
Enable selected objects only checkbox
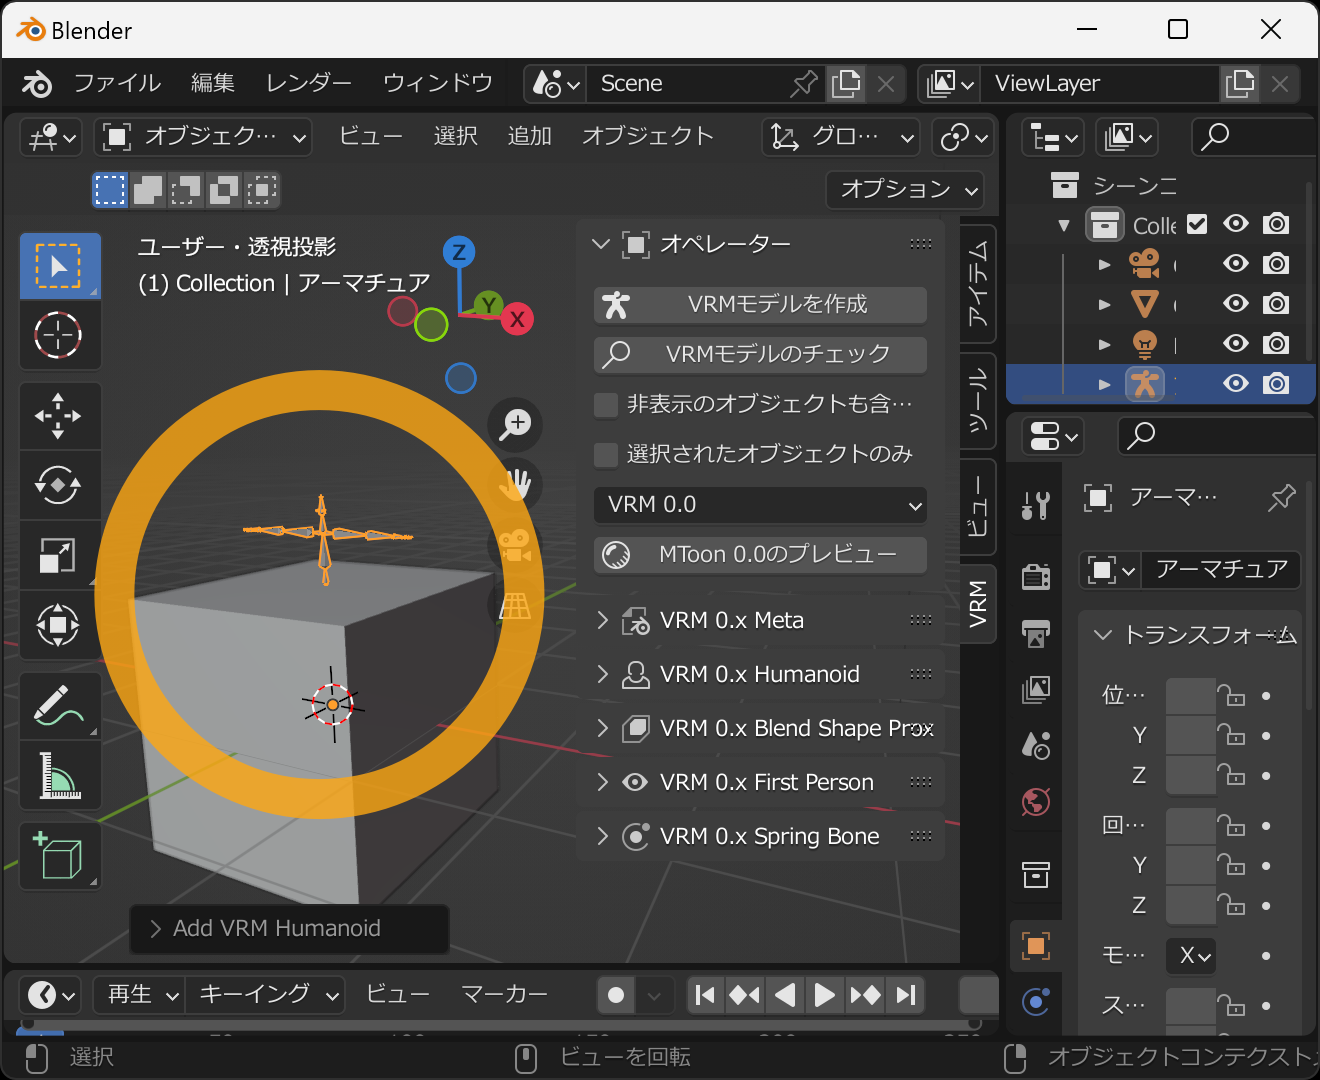[x=605, y=455]
